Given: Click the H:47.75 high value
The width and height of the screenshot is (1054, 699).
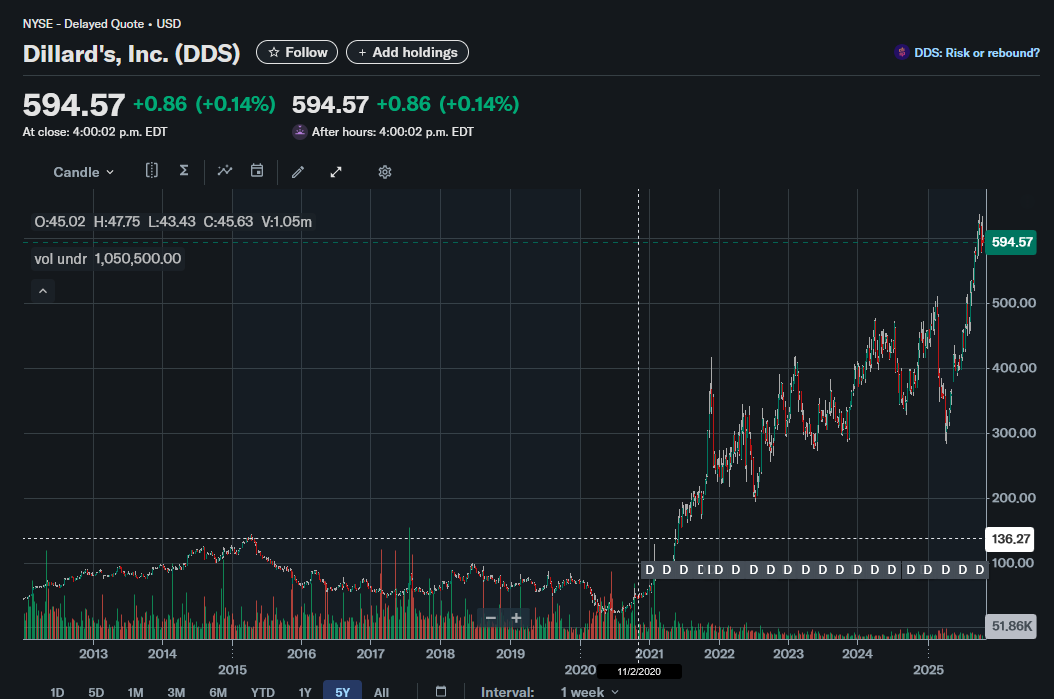Looking at the screenshot, I should [117, 222].
